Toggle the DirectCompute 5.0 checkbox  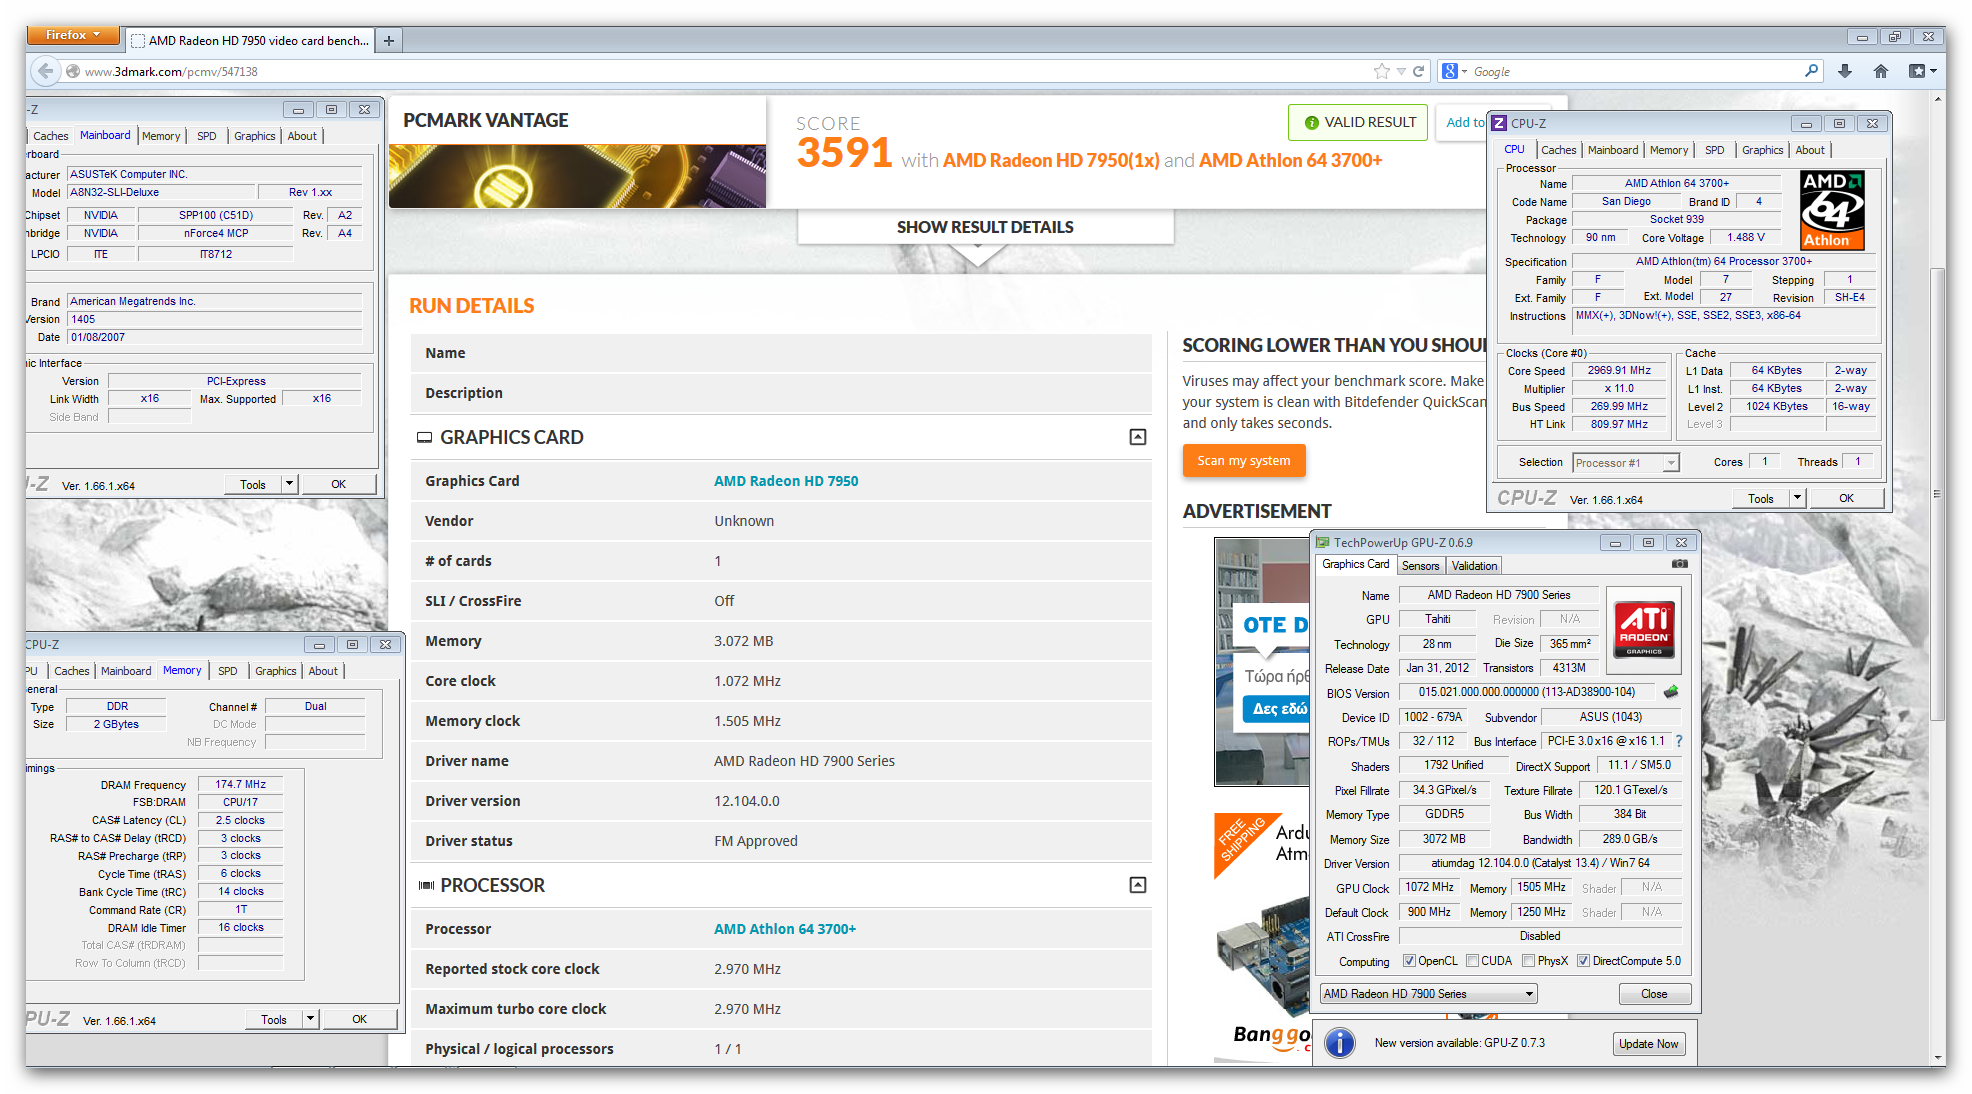(1583, 961)
